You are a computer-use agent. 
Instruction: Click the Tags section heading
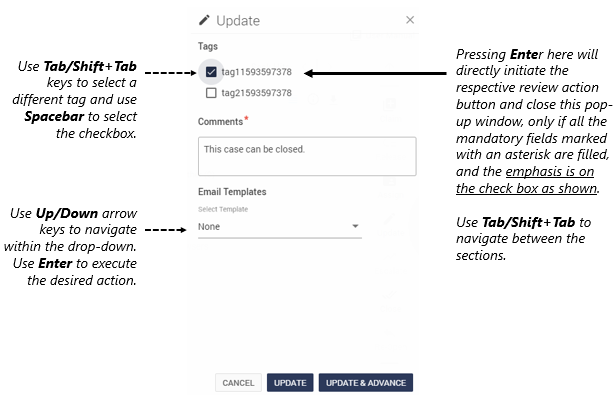tap(208, 46)
